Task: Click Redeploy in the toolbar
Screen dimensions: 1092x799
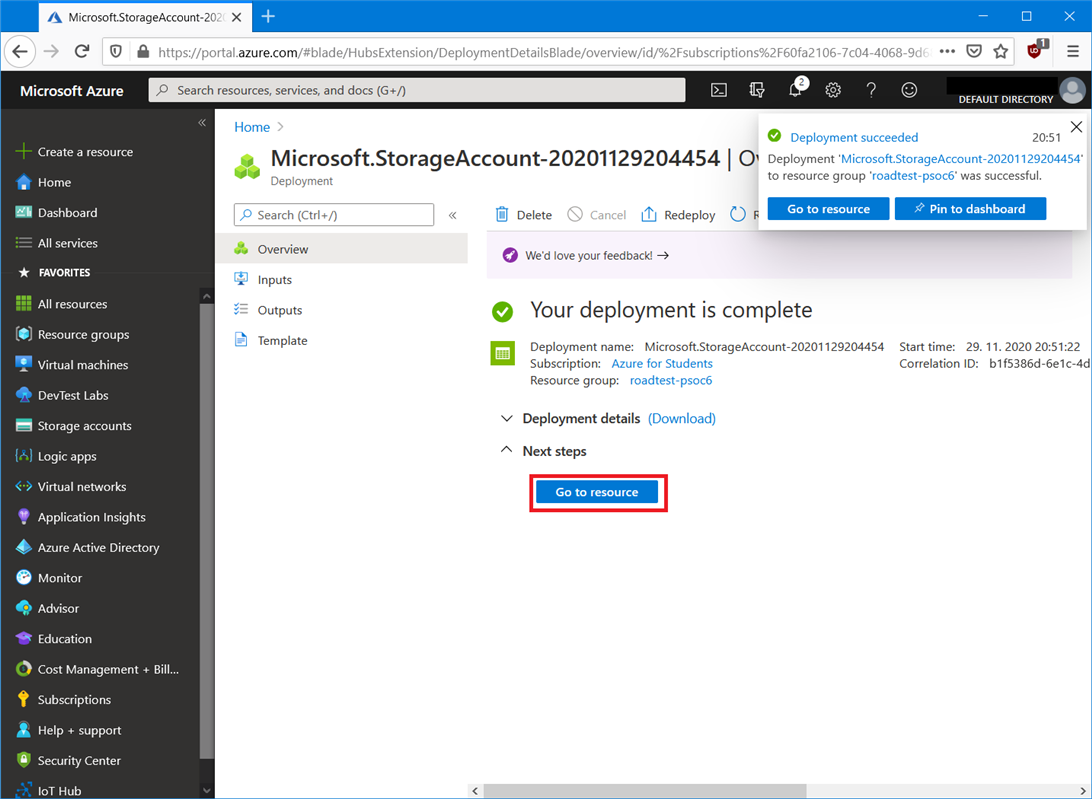Action: pos(678,215)
